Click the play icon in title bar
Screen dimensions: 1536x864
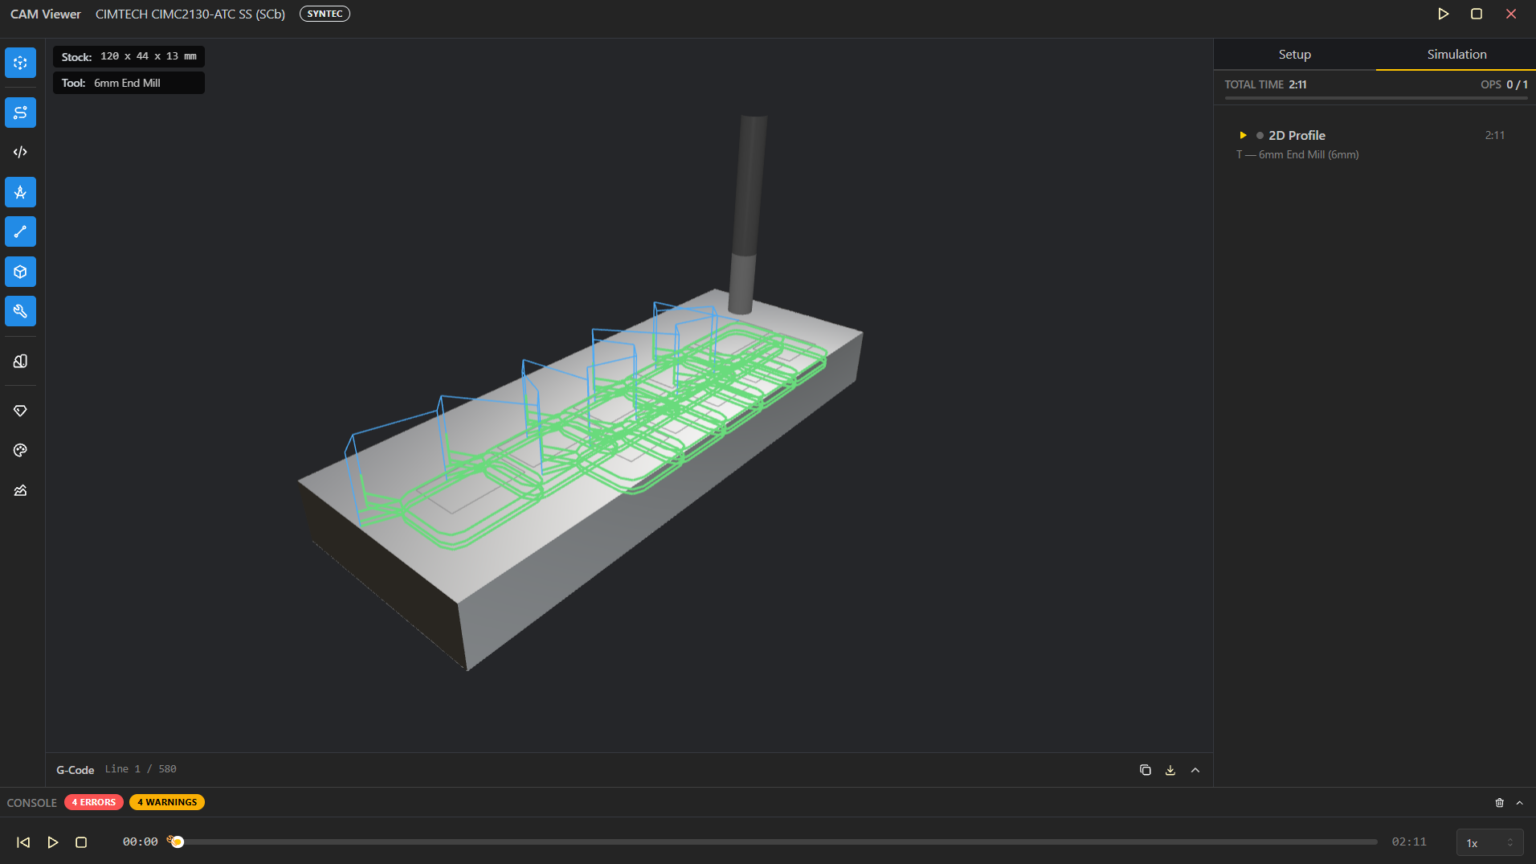1443,14
